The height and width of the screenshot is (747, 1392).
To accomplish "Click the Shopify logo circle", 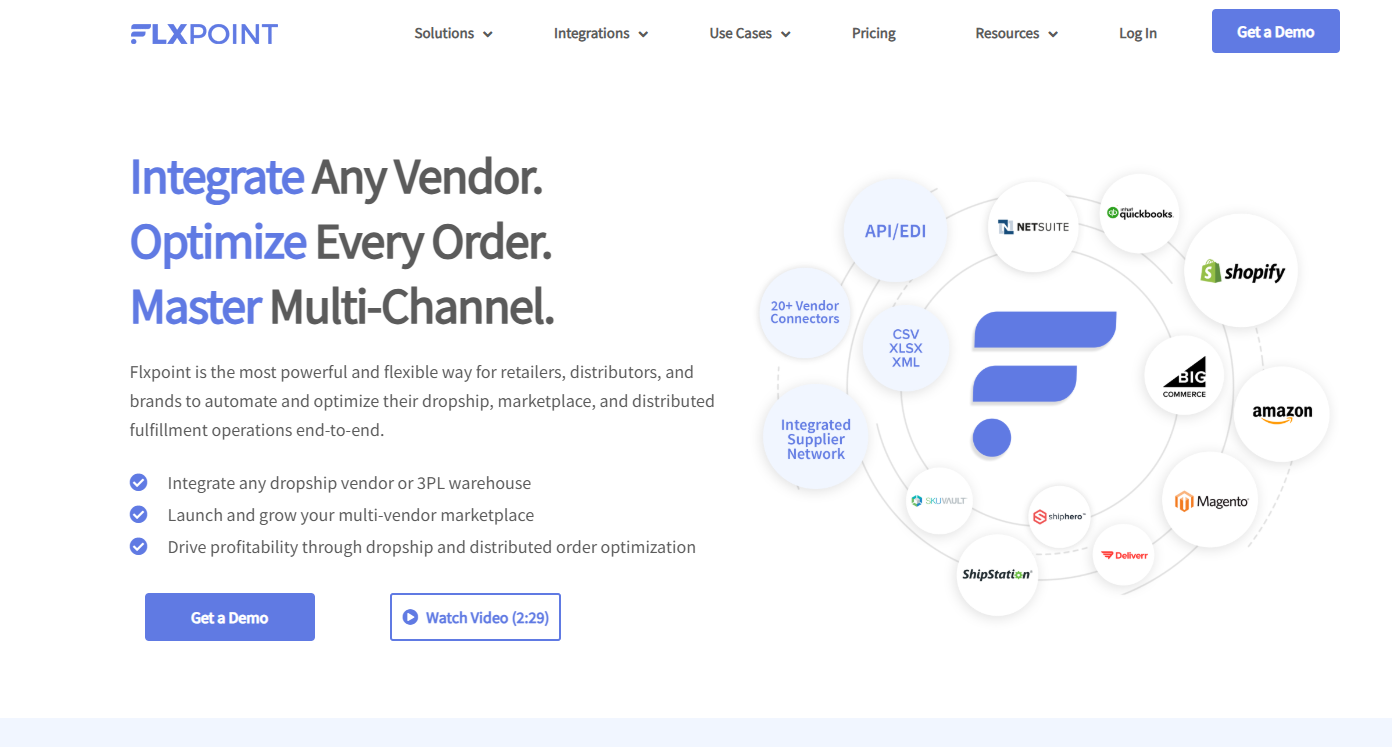I will (1242, 271).
